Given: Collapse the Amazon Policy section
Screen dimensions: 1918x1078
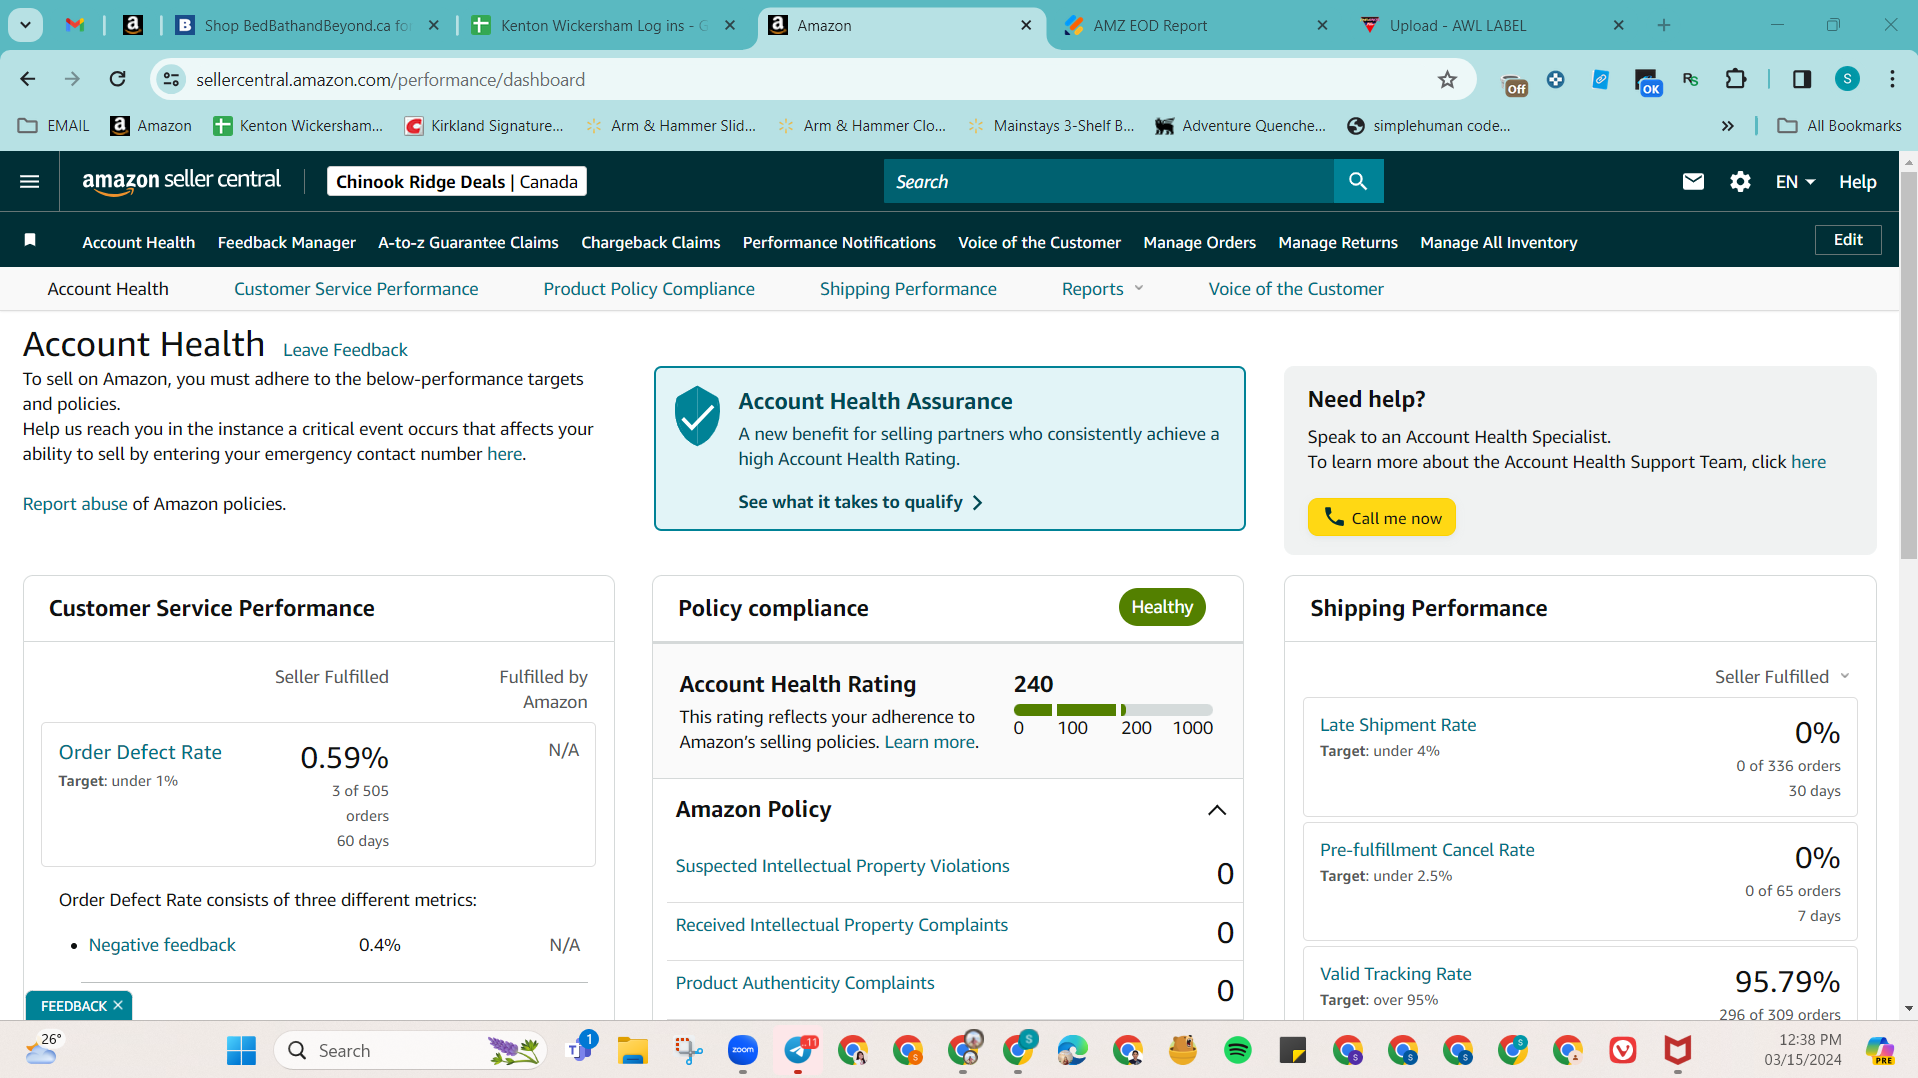Looking at the screenshot, I should coord(1216,809).
